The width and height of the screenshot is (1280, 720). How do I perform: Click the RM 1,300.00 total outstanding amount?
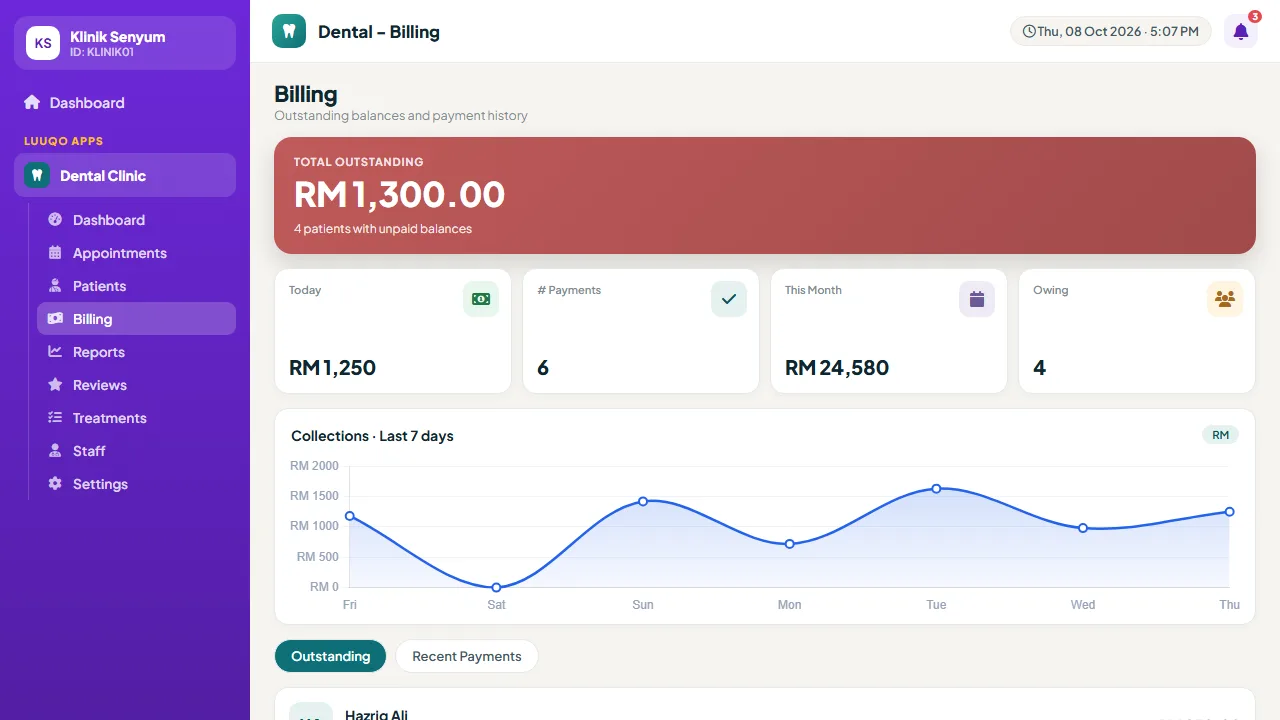tap(399, 194)
